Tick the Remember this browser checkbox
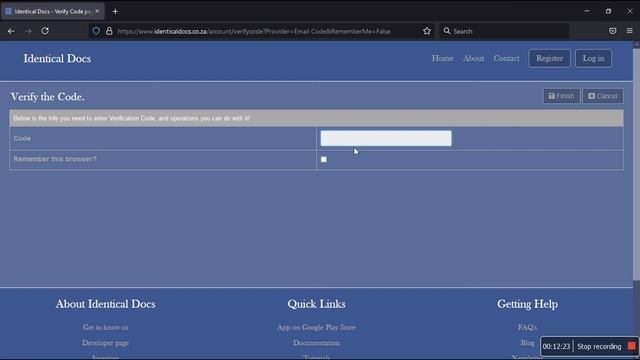The image size is (640, 360). pos(324,159)
